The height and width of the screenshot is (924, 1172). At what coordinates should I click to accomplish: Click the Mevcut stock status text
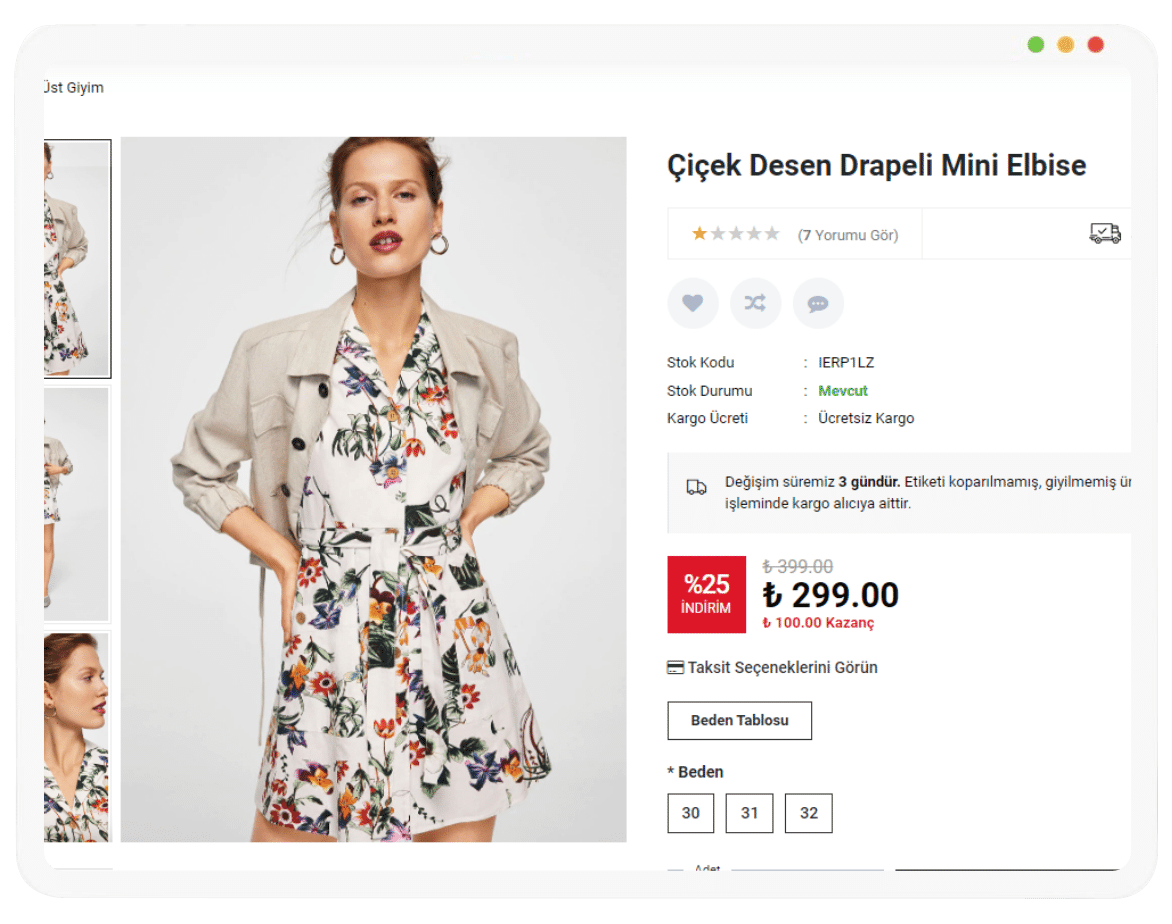point(841,390)
